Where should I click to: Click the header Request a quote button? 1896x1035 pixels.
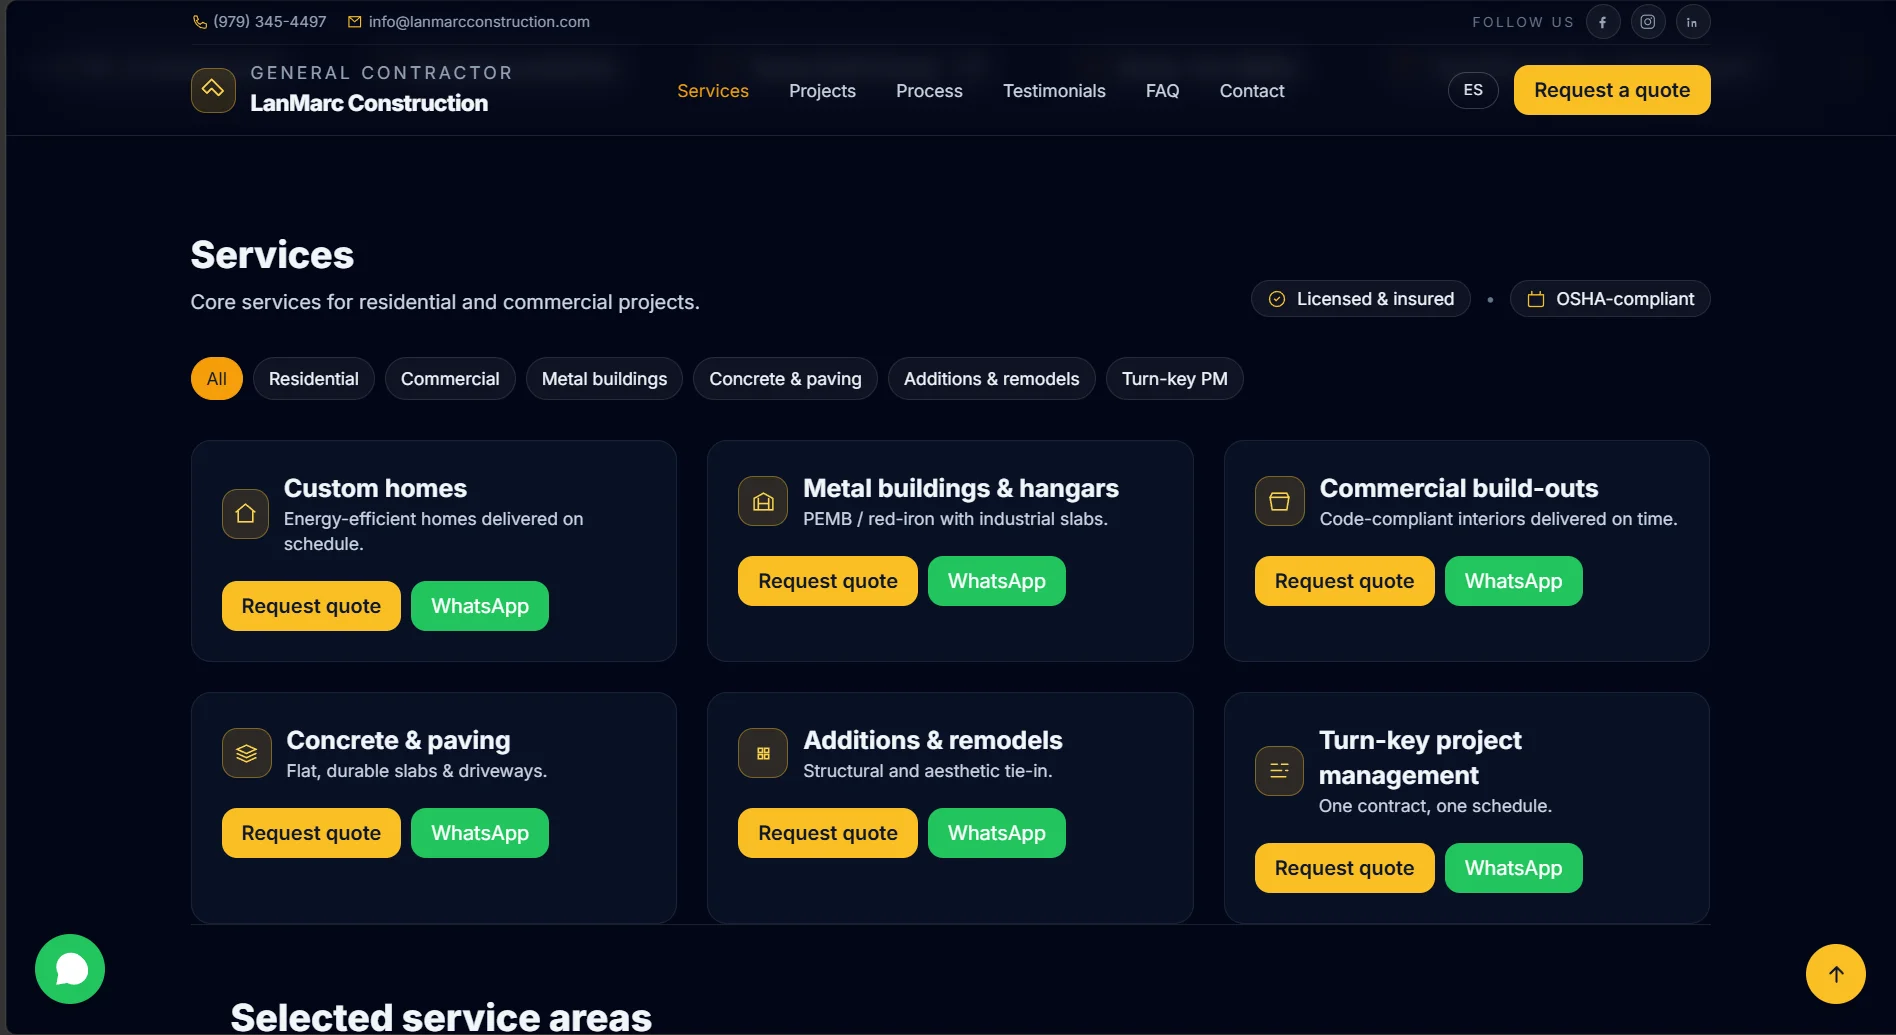(x=1611, y=90)
